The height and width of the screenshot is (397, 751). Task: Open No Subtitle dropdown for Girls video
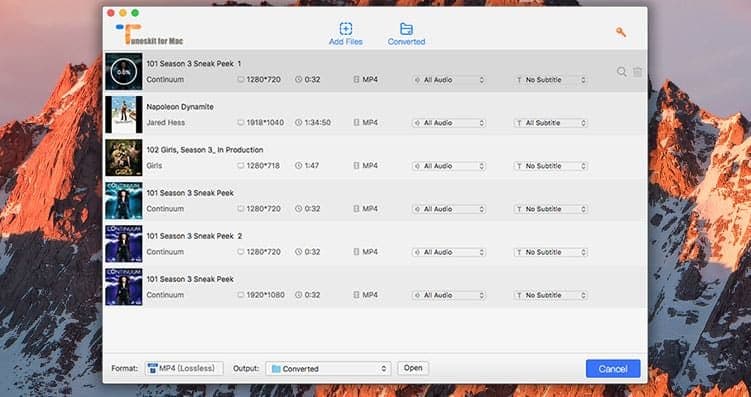[x=551, y=166]
